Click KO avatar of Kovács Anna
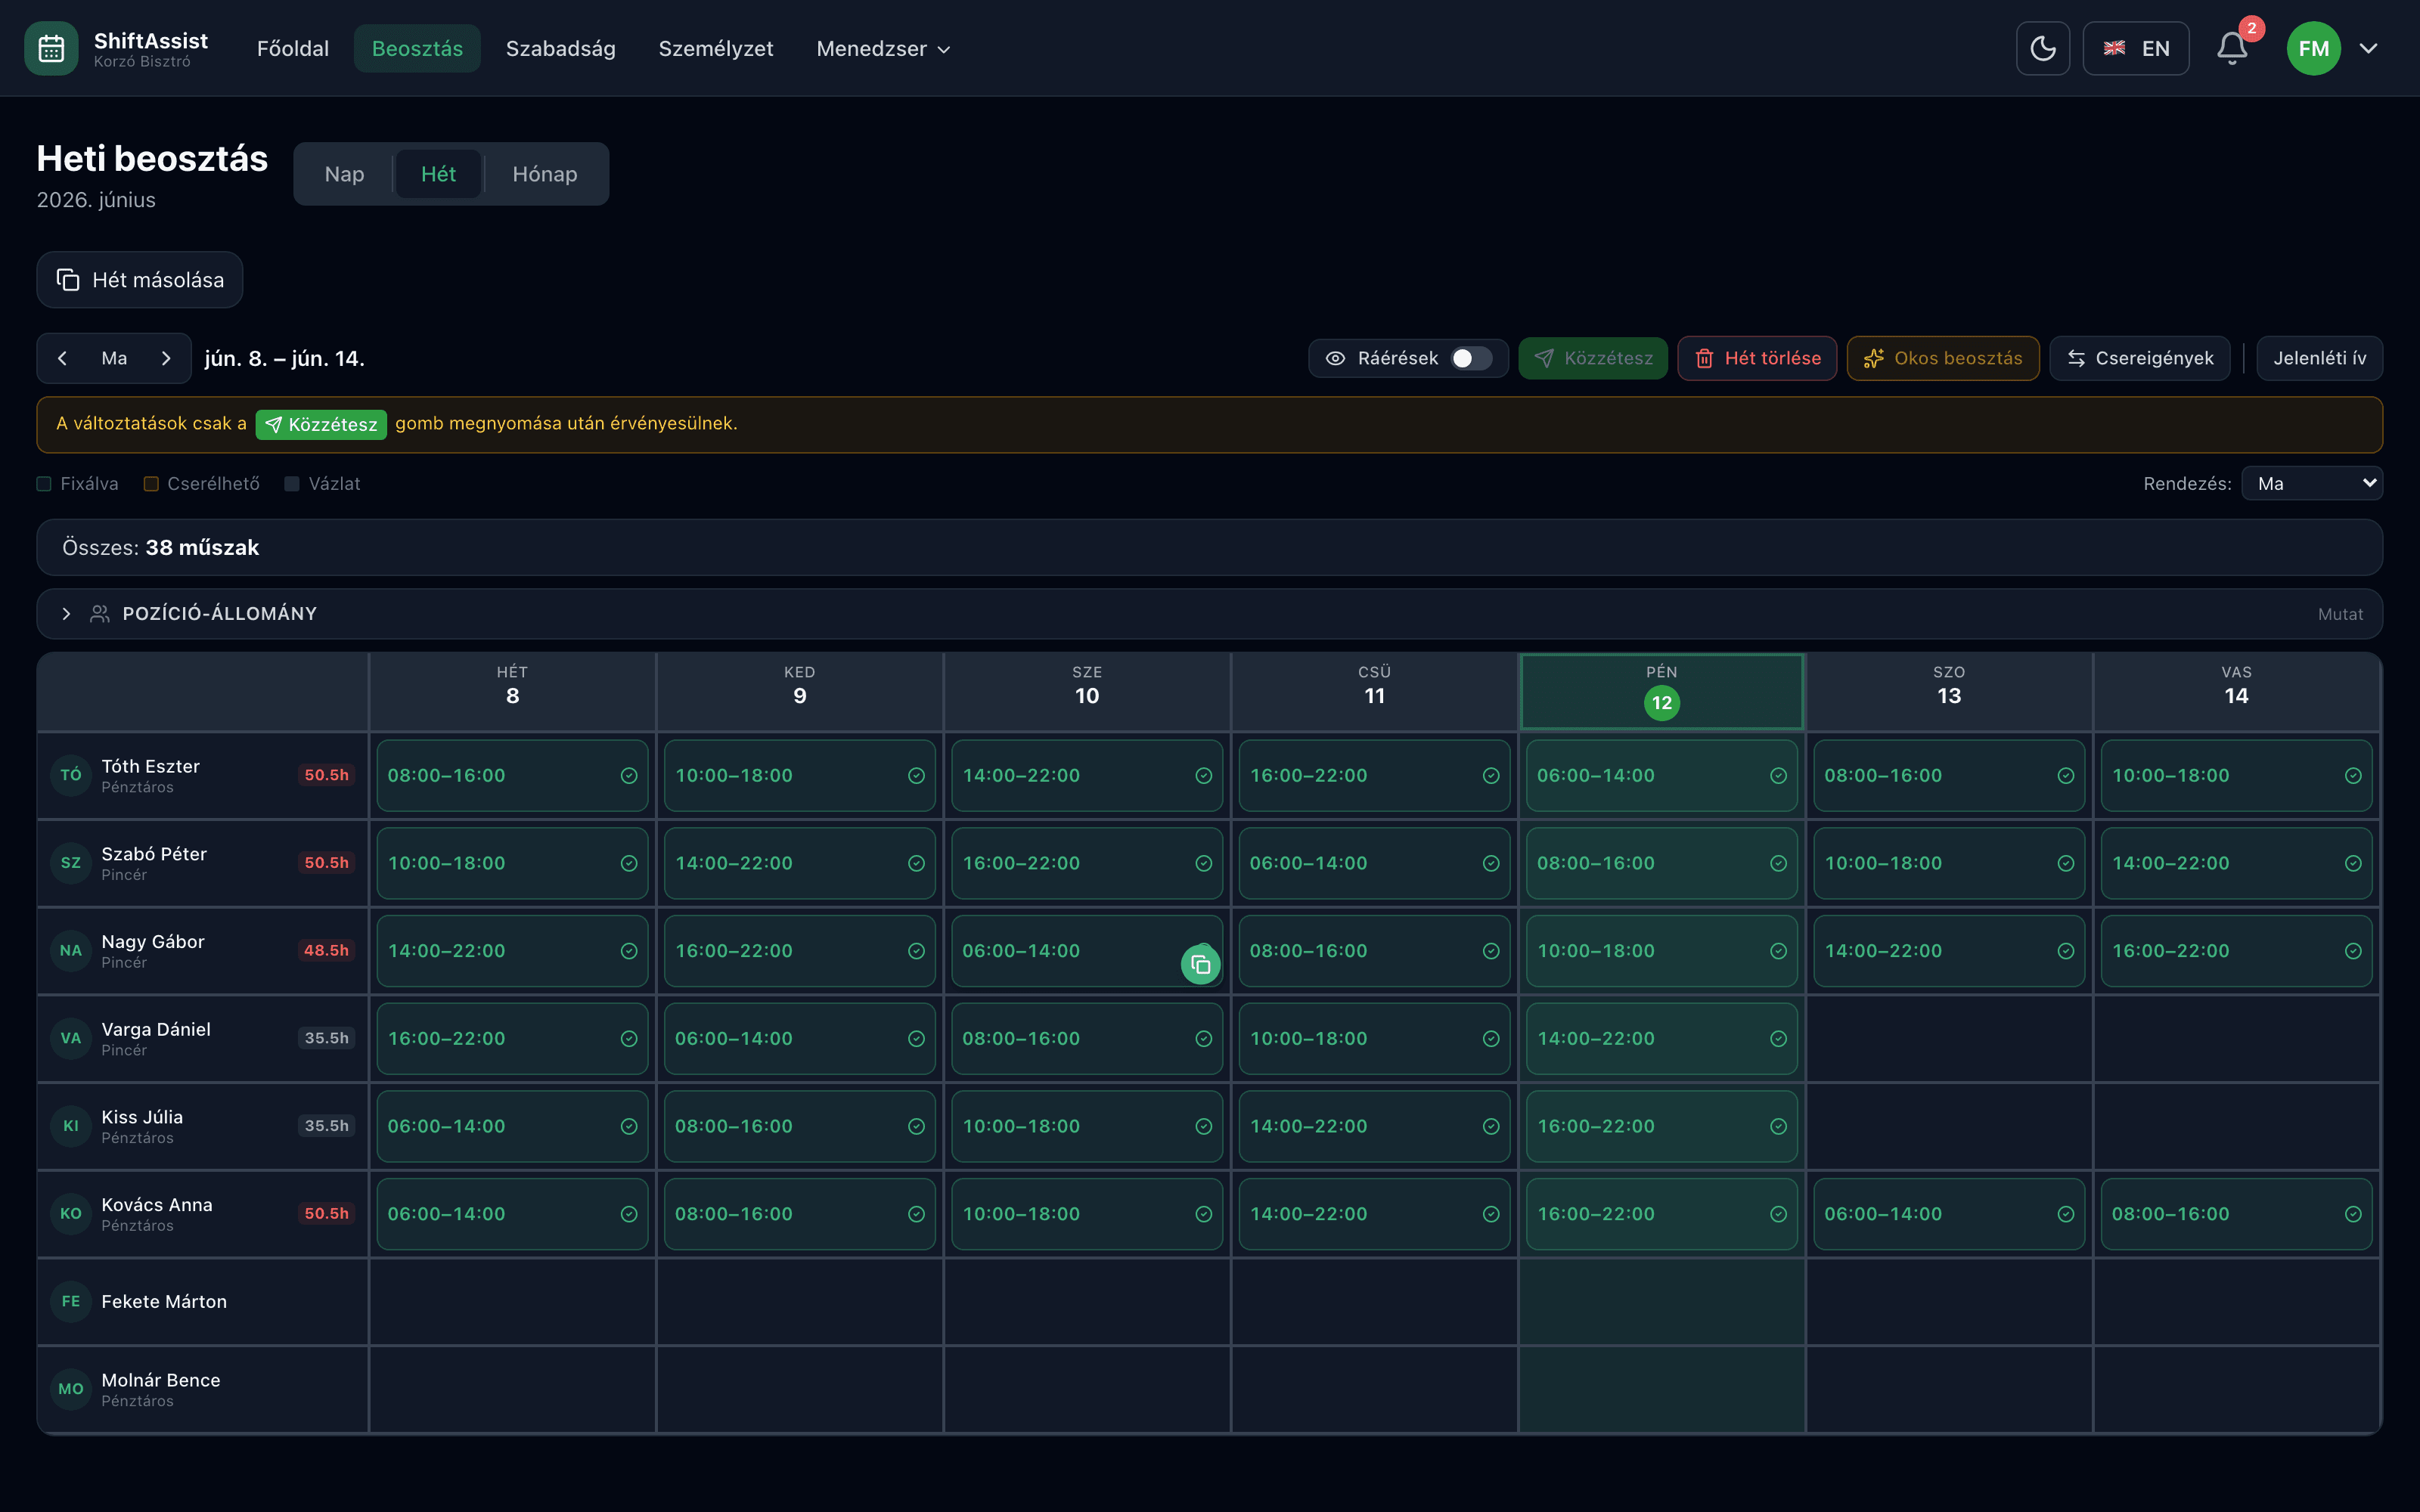 tap(71, 1213)
